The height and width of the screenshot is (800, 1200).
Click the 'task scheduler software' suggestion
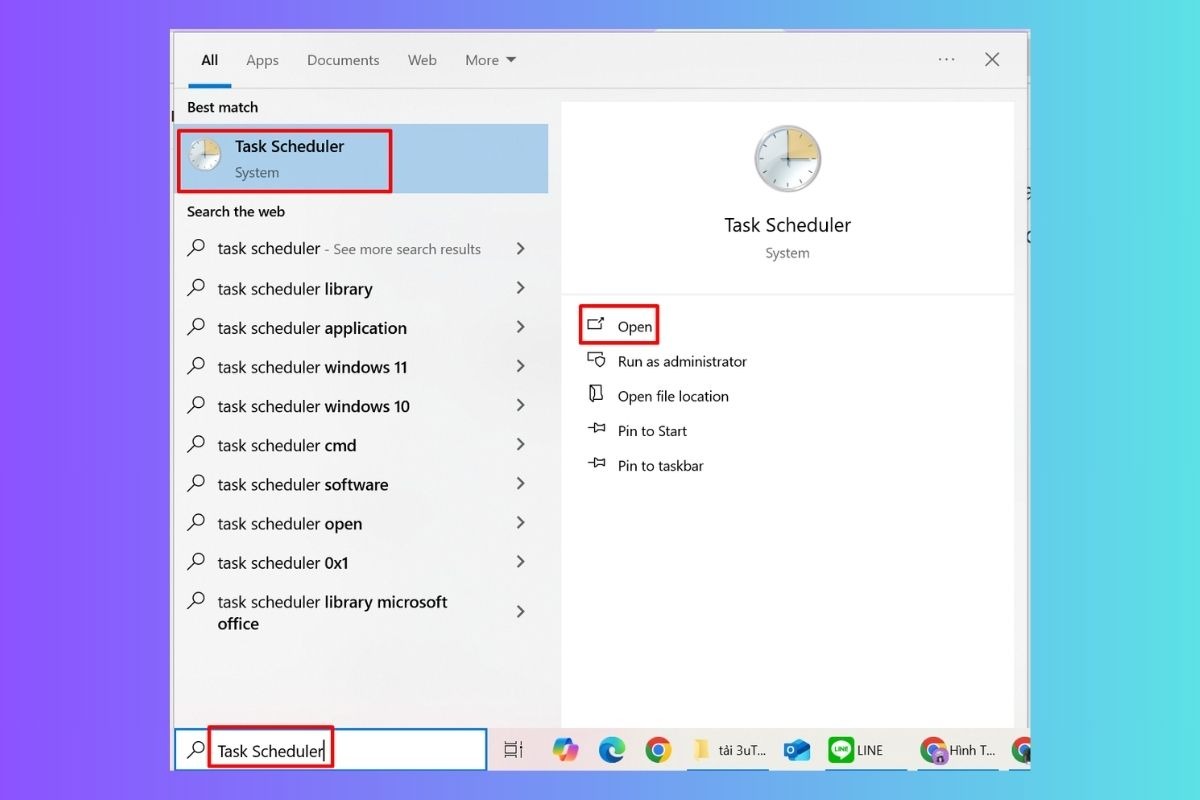(x=302, y=484)
